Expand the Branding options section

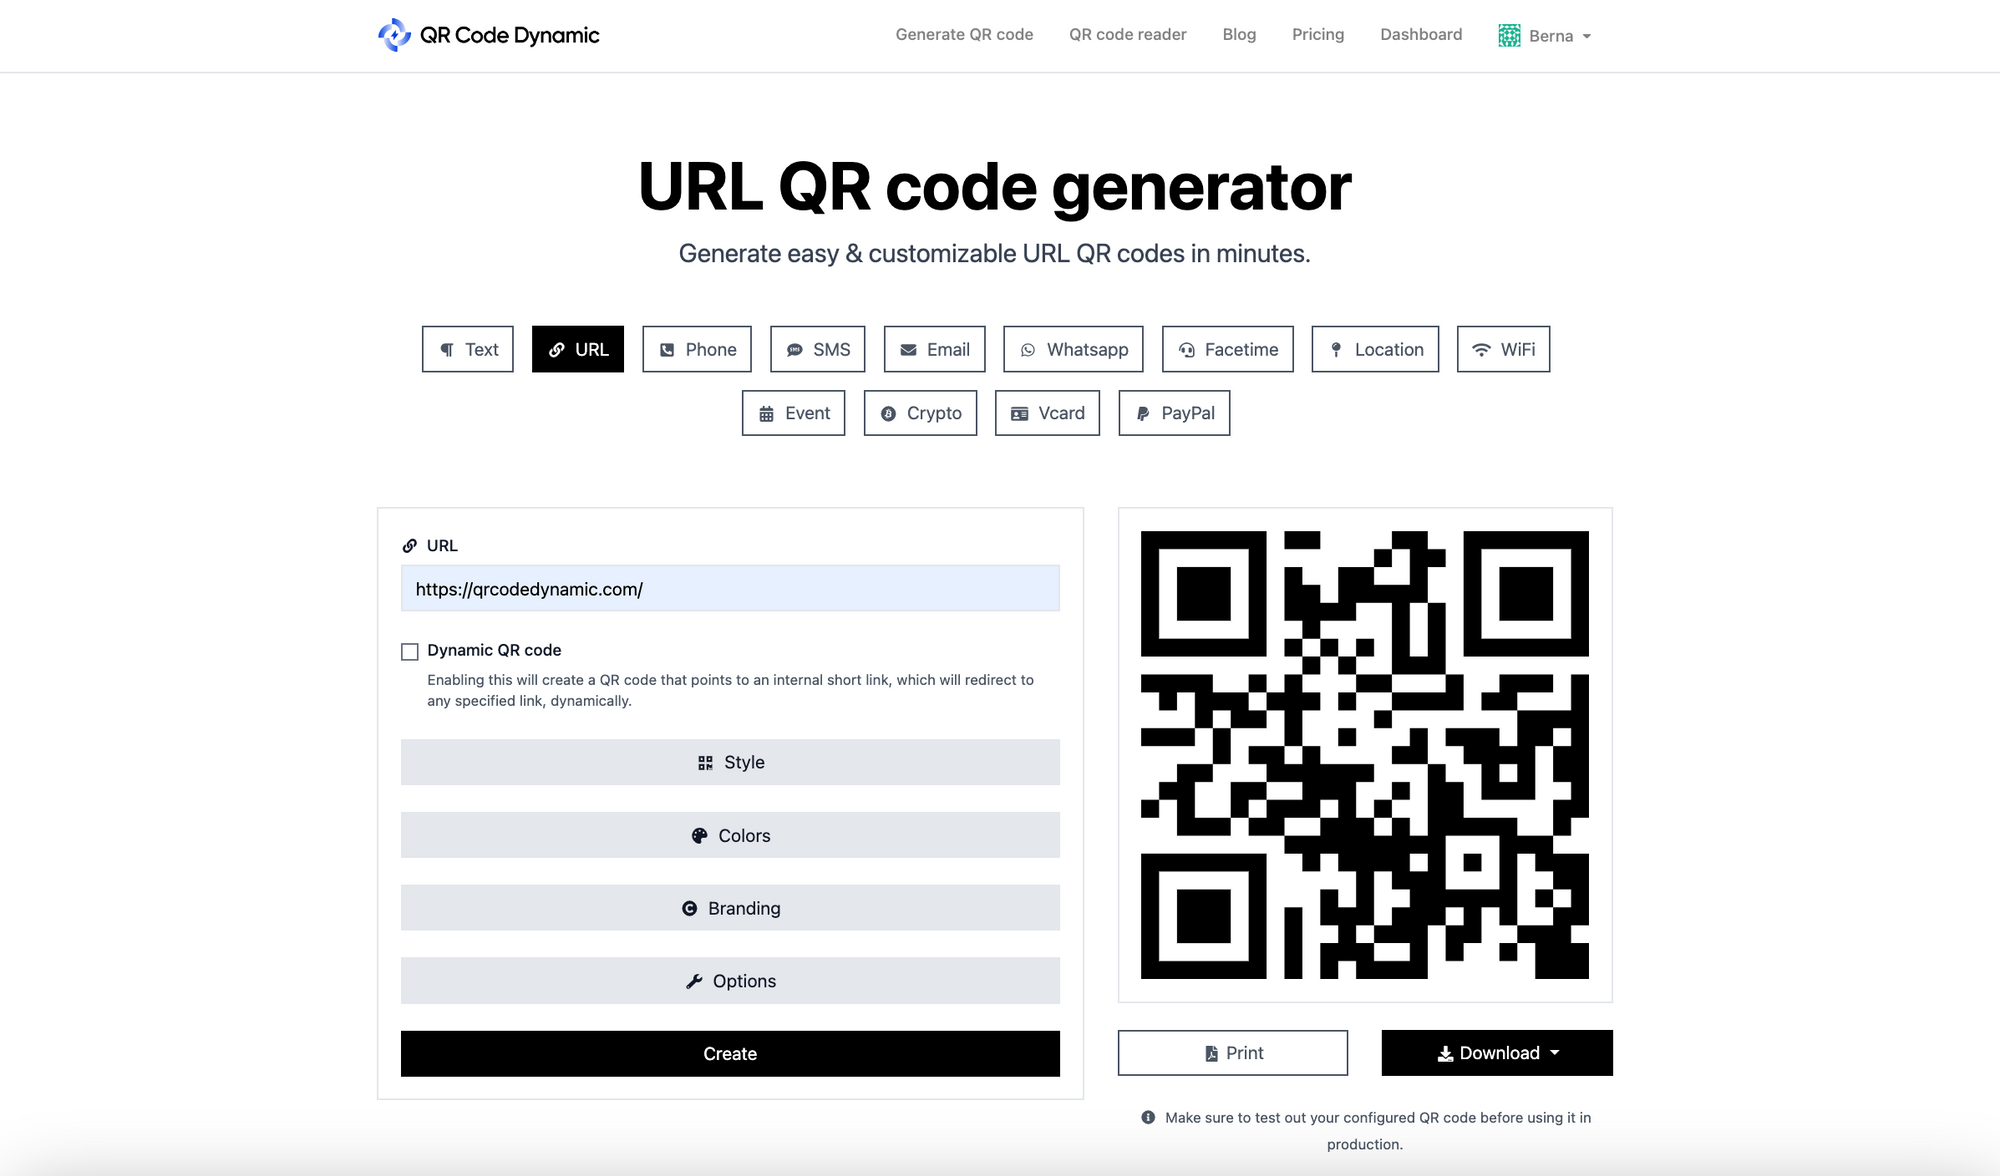(x=729, y=907)
